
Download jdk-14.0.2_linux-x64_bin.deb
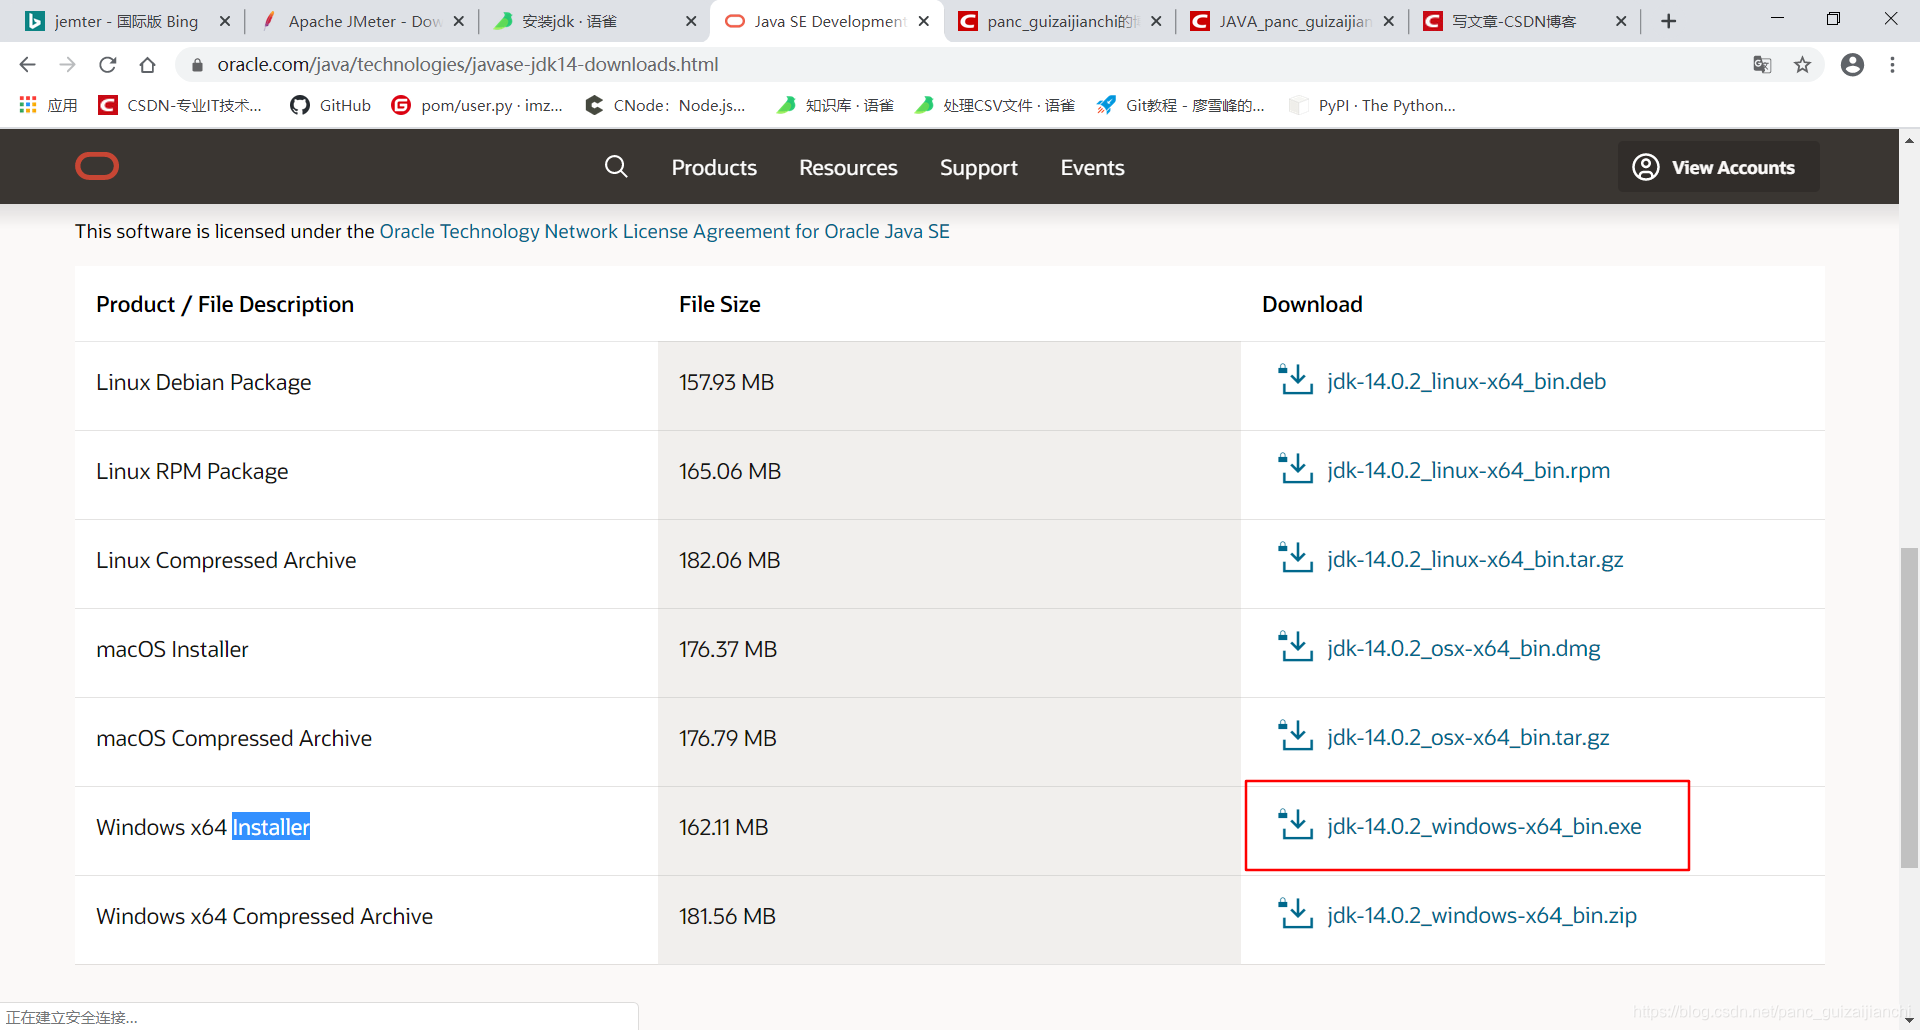point(1466,381)
